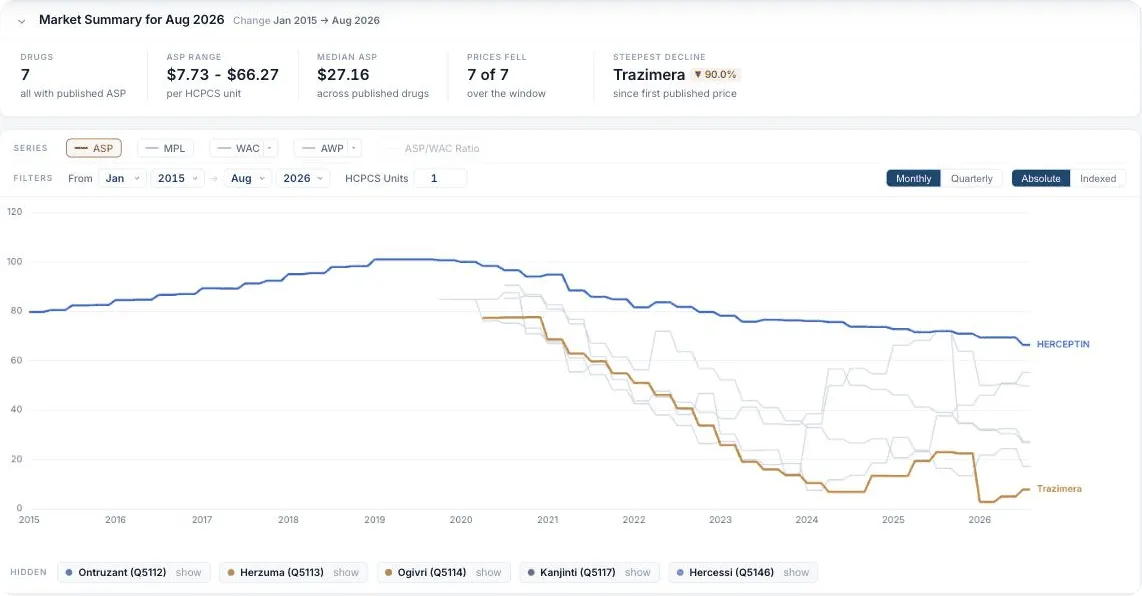This screenshot has height=596, width=1142.
Task: Click the HERCEPTIN line label
Action: pos(1063,344)
